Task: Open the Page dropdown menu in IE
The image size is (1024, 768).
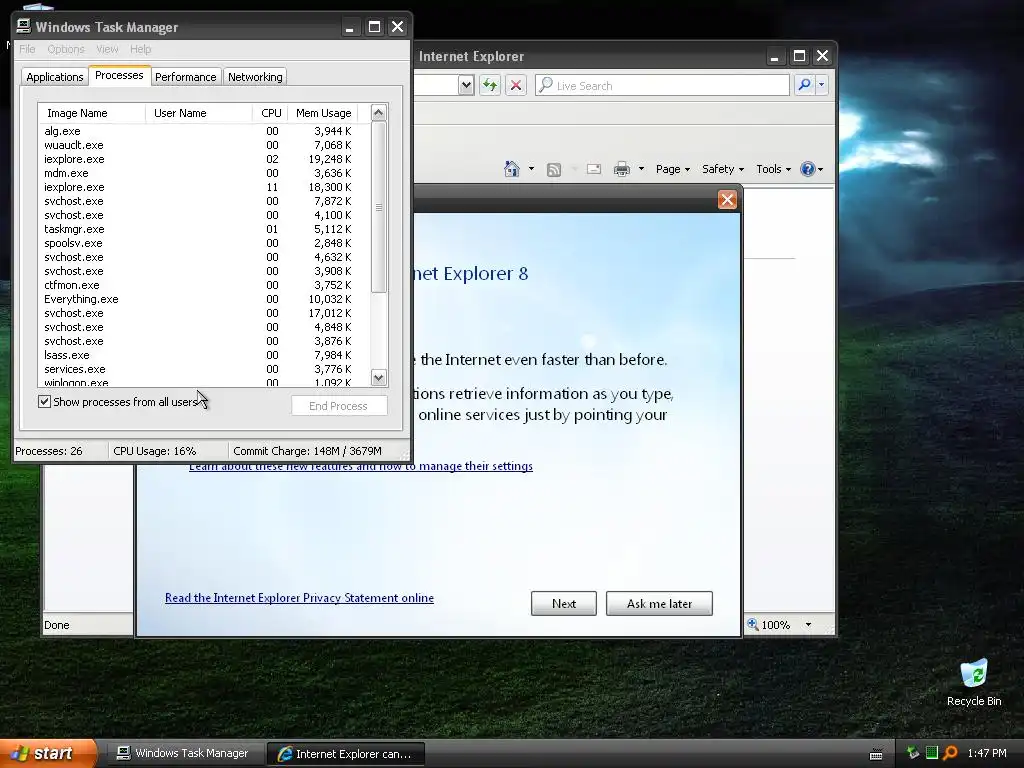Action: tap(673, 169)
